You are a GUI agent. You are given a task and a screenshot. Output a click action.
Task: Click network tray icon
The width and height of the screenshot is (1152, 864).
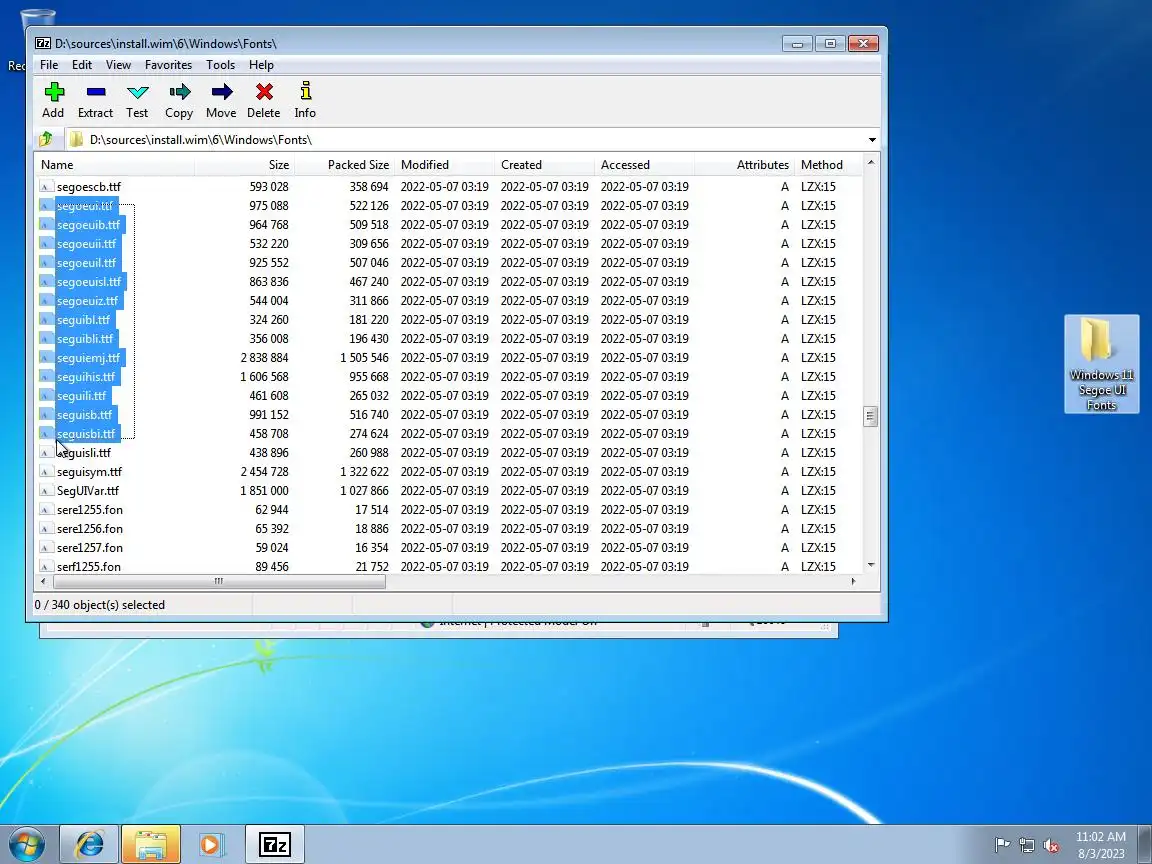1027,846
